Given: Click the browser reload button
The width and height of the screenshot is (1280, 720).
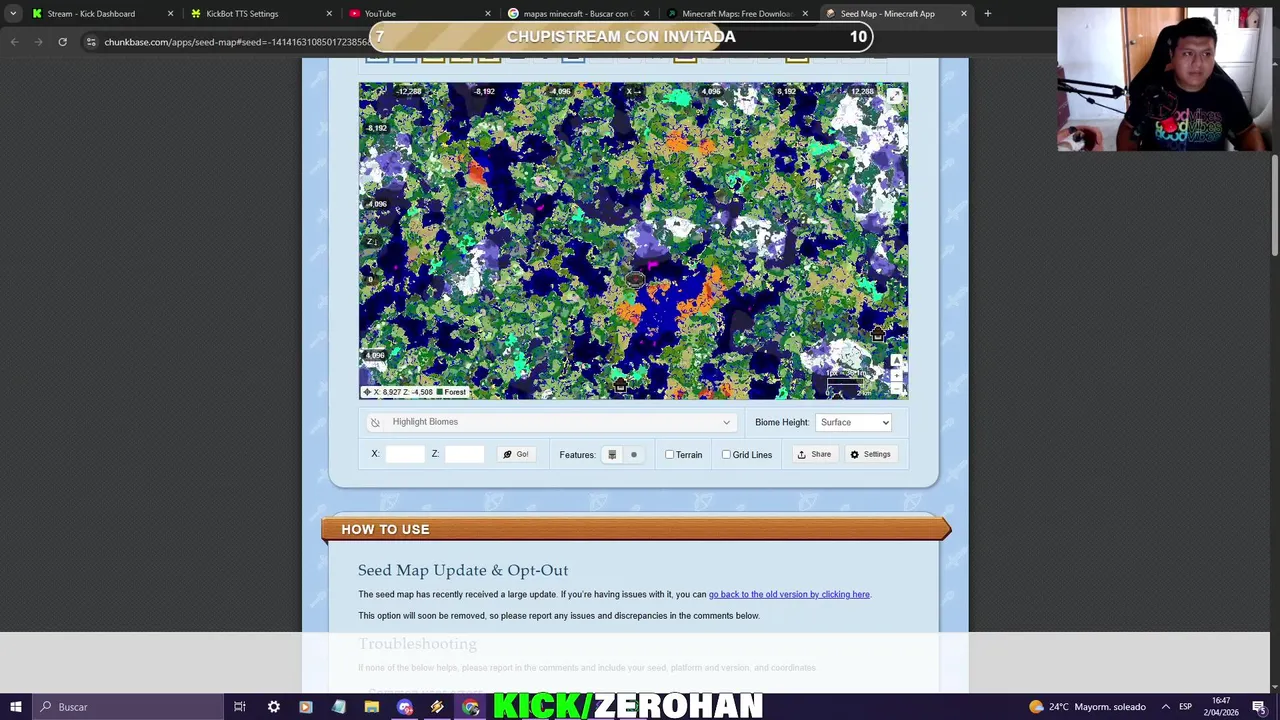Looking at the screenshot, I should pyautogui.click(x=62, y=42).
